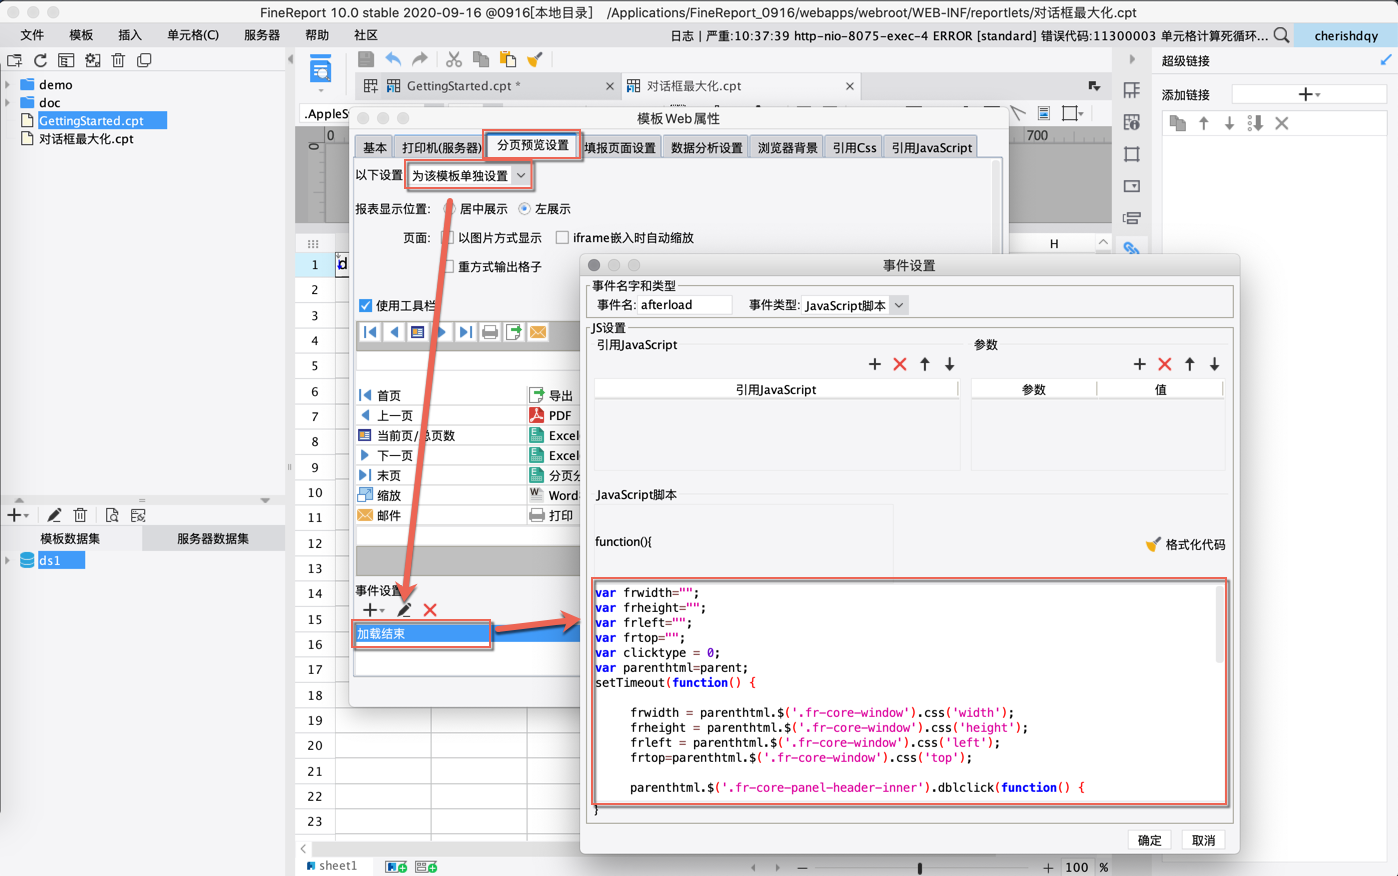This screenshot has height=876, width=1398.
Task: Click the plus icon above the 参数 table
Action: [x=1139, y=365]
